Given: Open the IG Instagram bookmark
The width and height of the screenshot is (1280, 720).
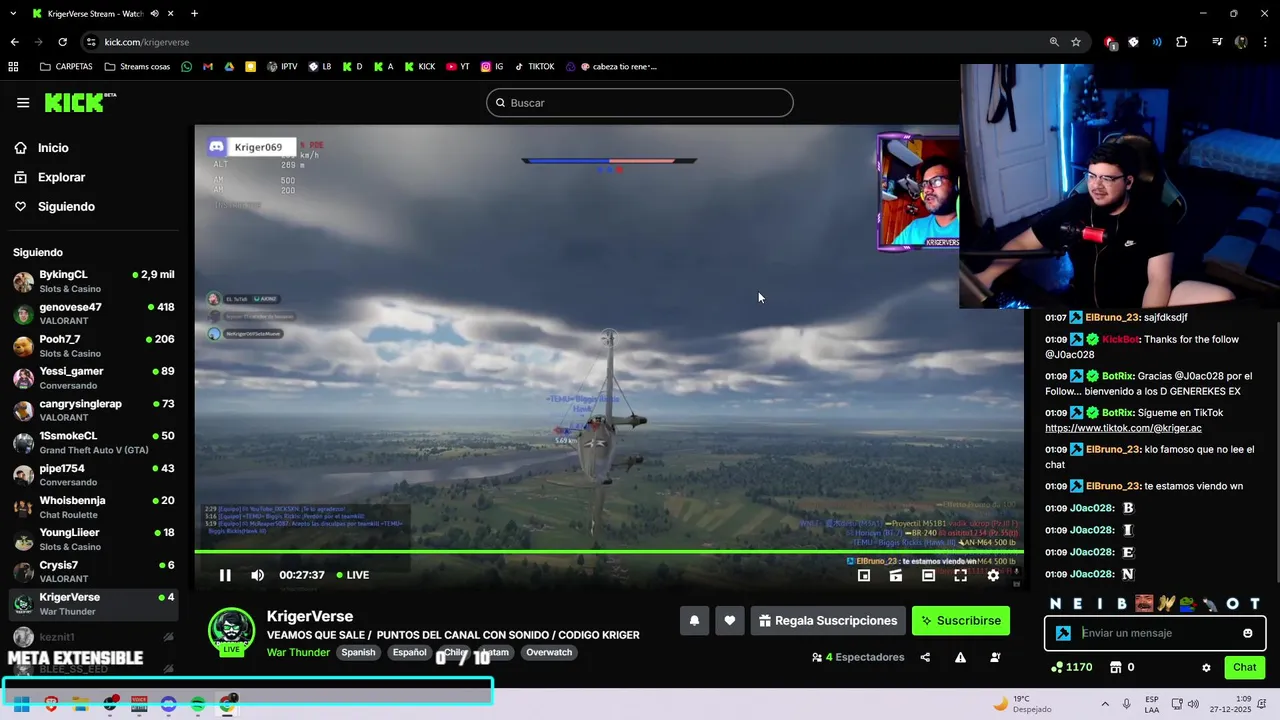Looking at the screenshot, I should (492, 67).
